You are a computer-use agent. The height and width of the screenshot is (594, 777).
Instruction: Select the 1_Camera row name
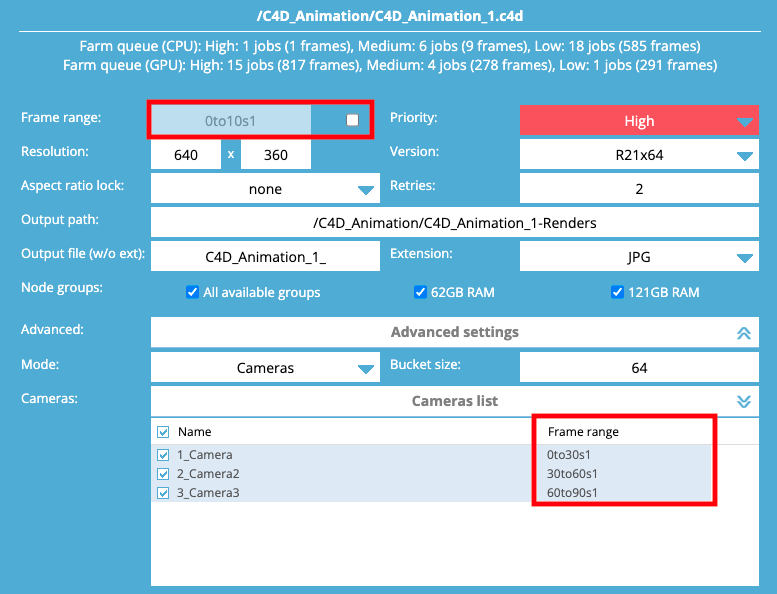[x=205, y=454]
